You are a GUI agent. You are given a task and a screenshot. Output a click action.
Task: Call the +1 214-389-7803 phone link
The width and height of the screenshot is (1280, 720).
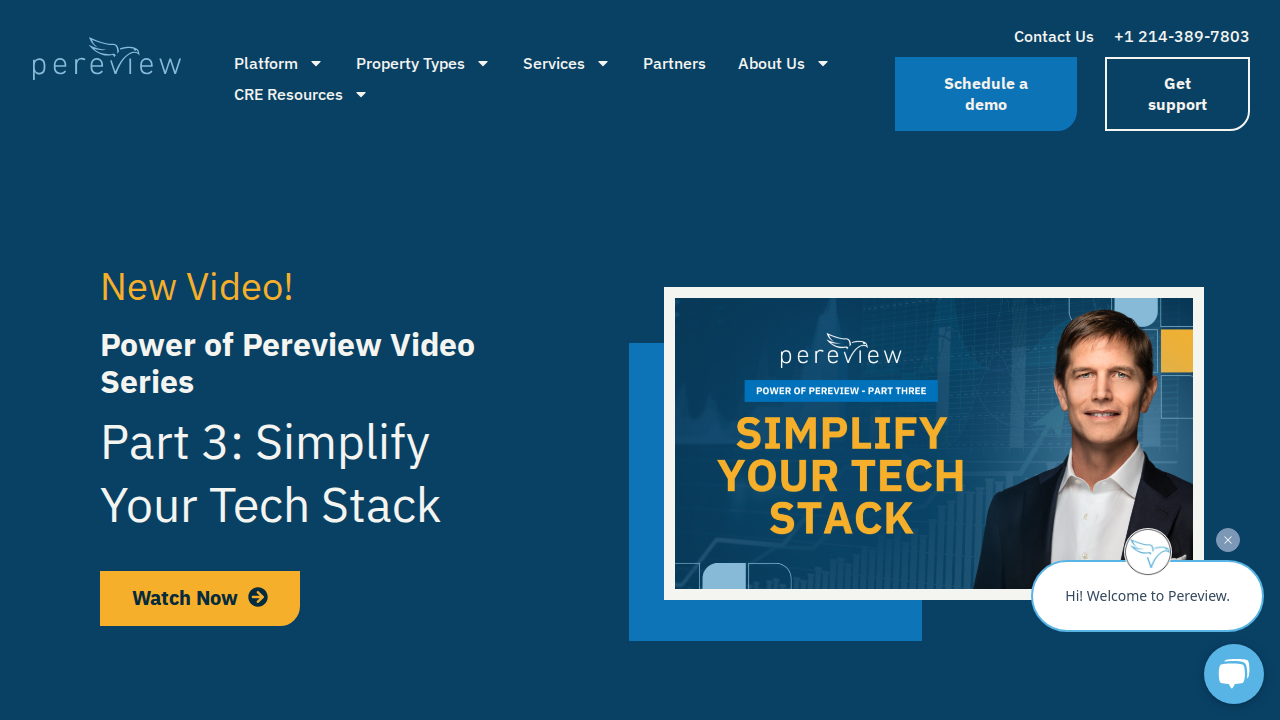click(1182, 36)
